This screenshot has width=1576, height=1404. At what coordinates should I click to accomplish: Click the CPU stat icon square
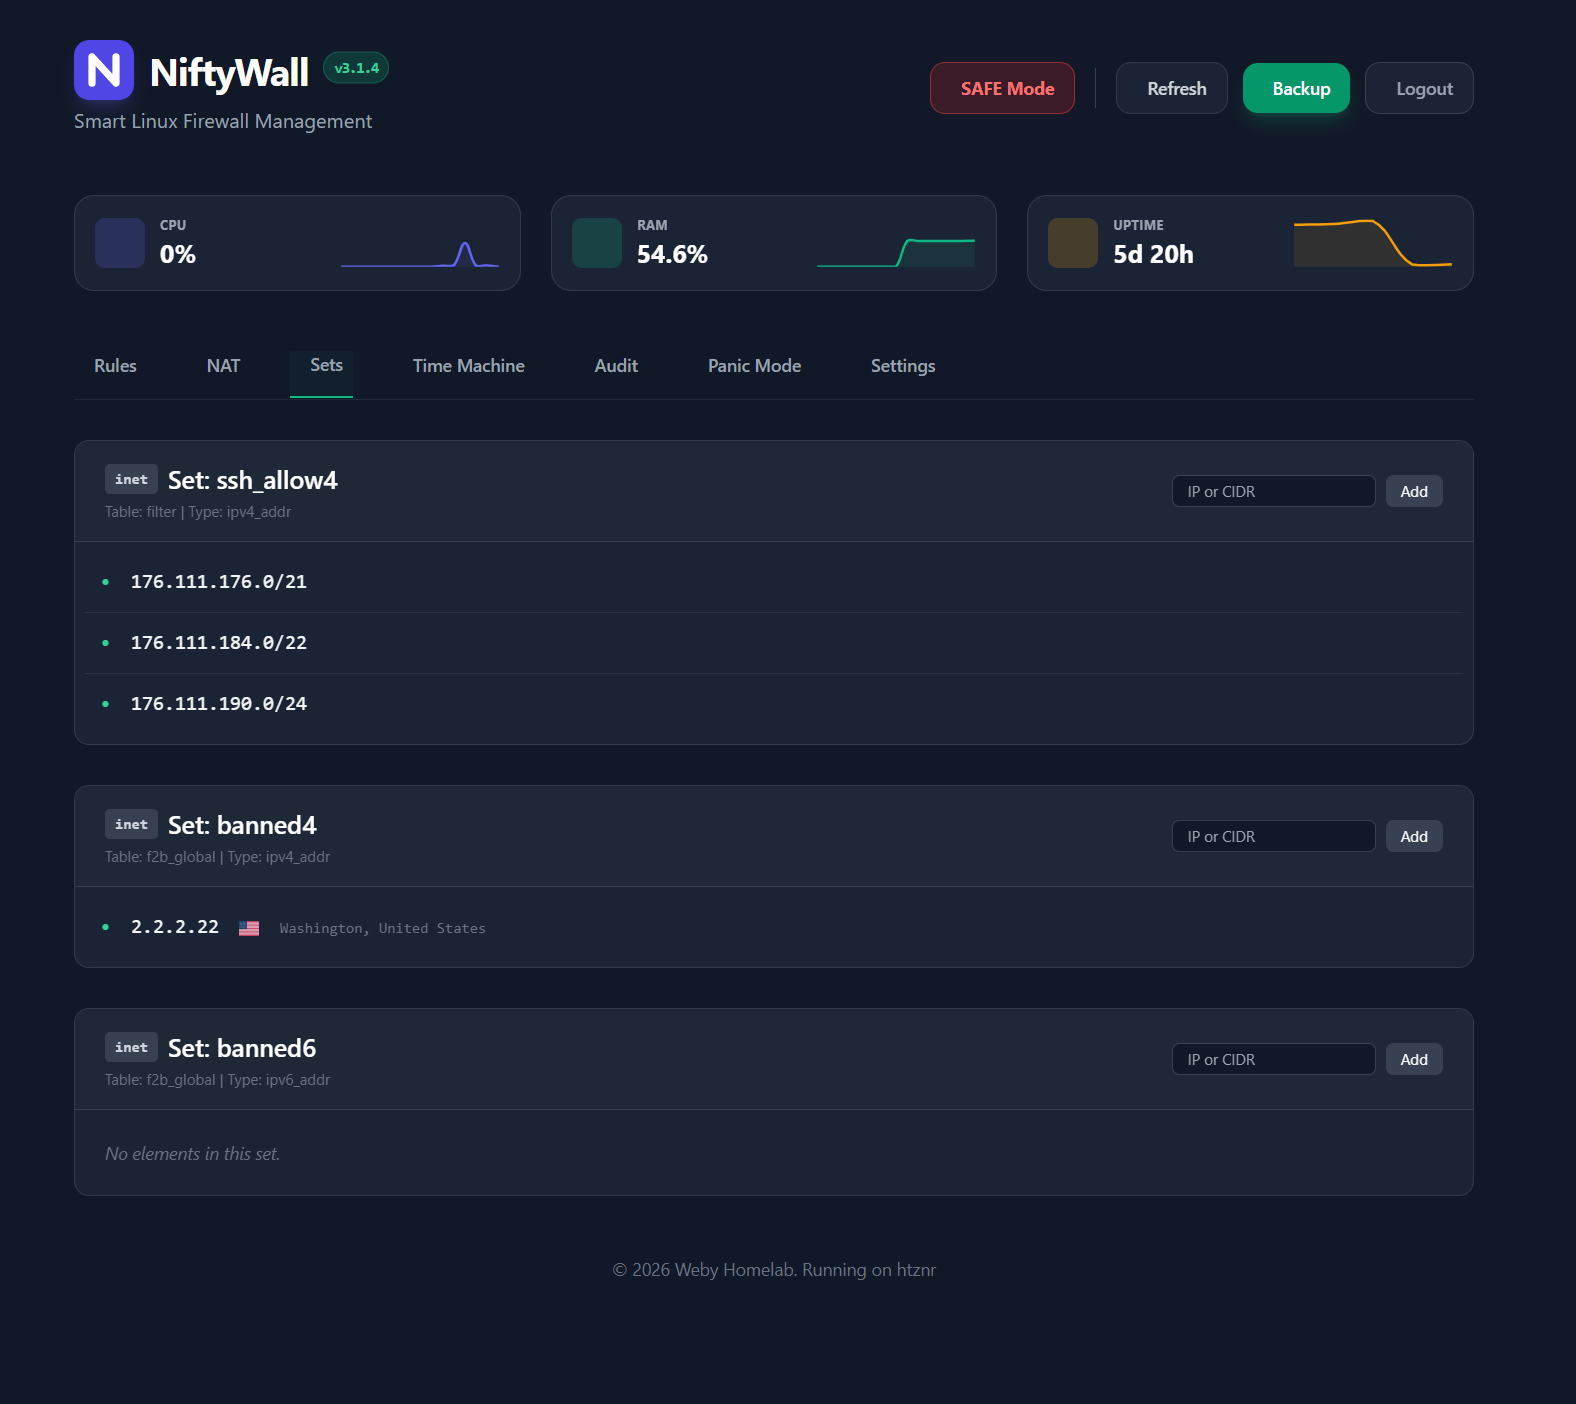pyautogui.click(x=120, y=243)
